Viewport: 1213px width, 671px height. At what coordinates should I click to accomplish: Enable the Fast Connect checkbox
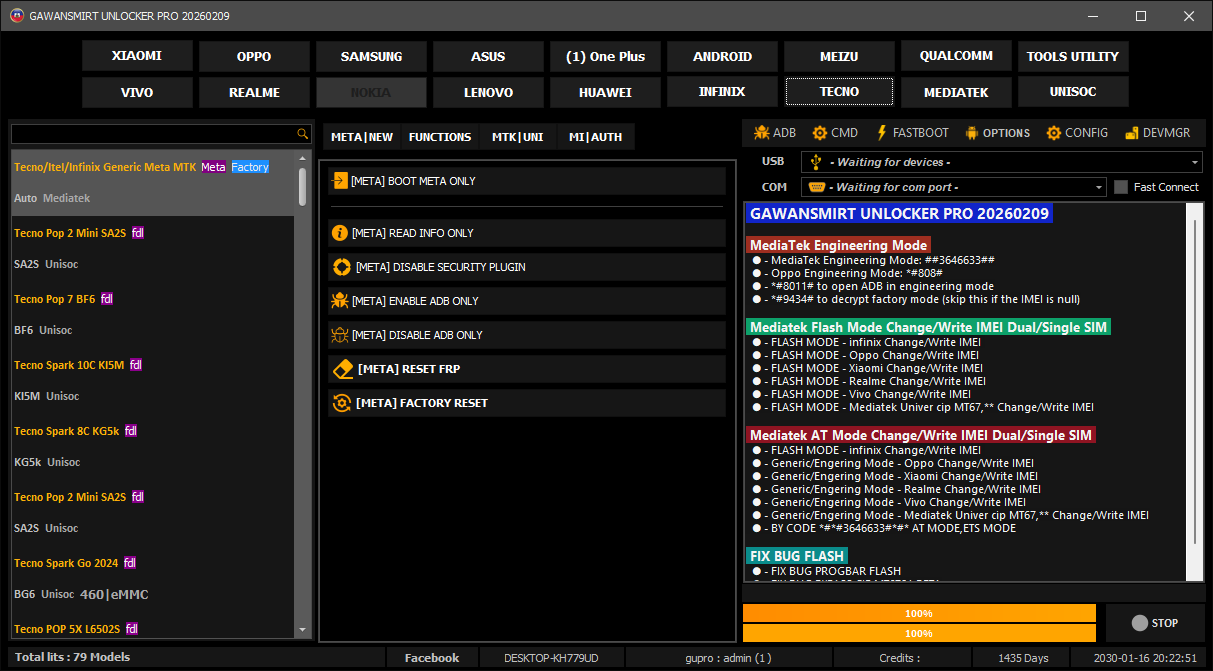[x=1121, y=187]
